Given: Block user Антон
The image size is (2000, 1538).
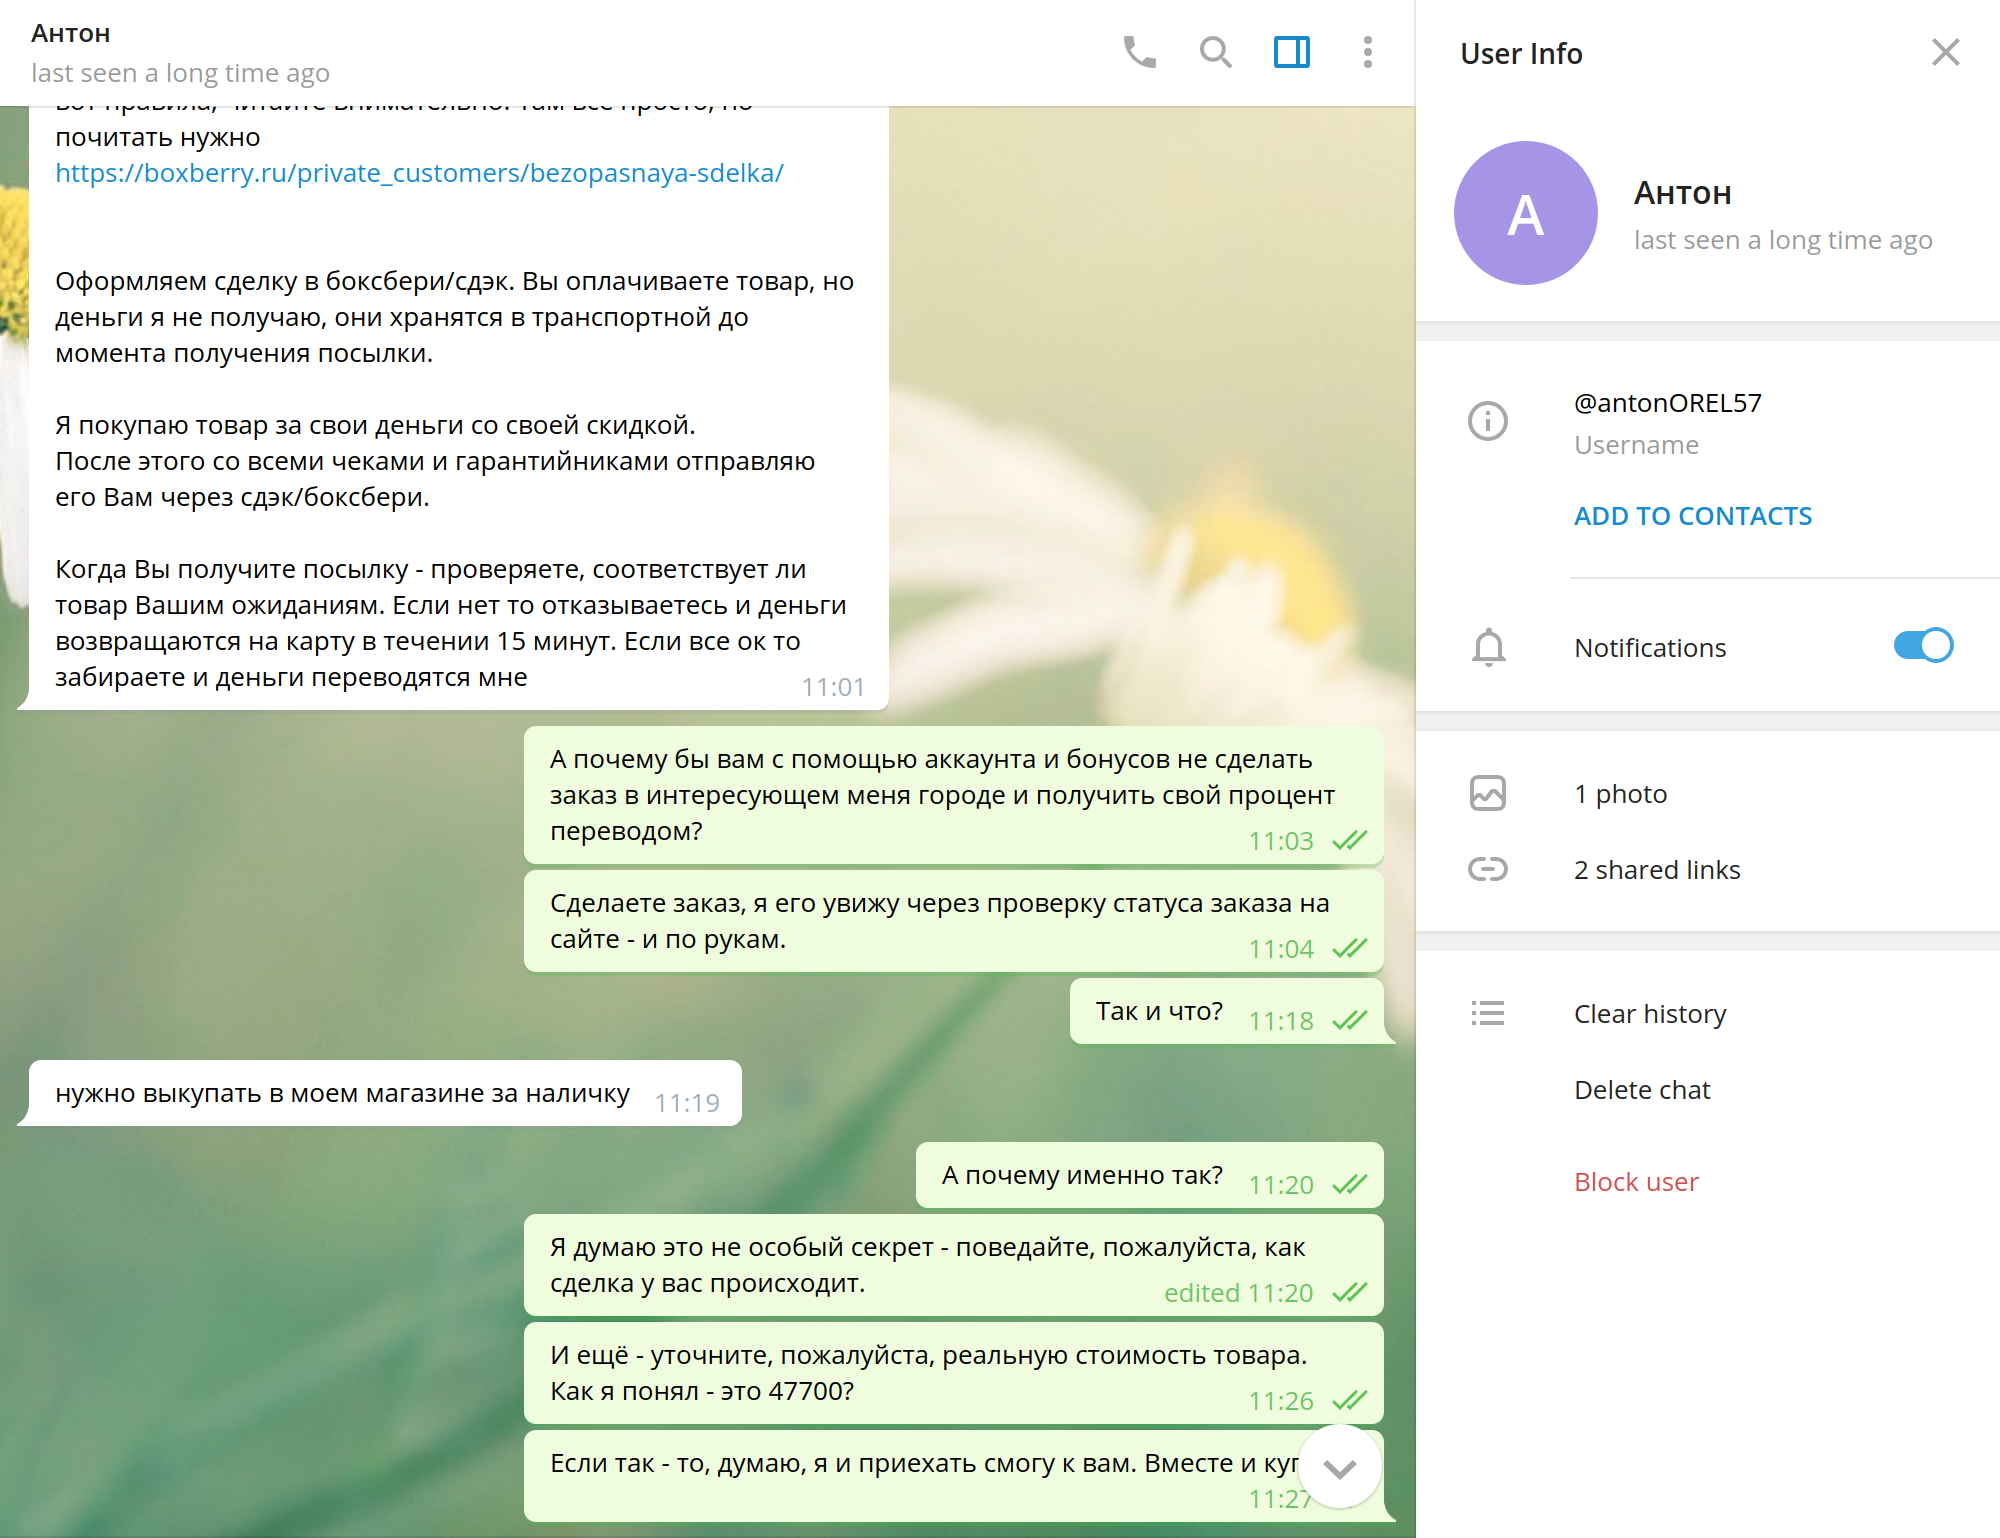Looking at the screenshot, I should click(x=1636, y=1182).
